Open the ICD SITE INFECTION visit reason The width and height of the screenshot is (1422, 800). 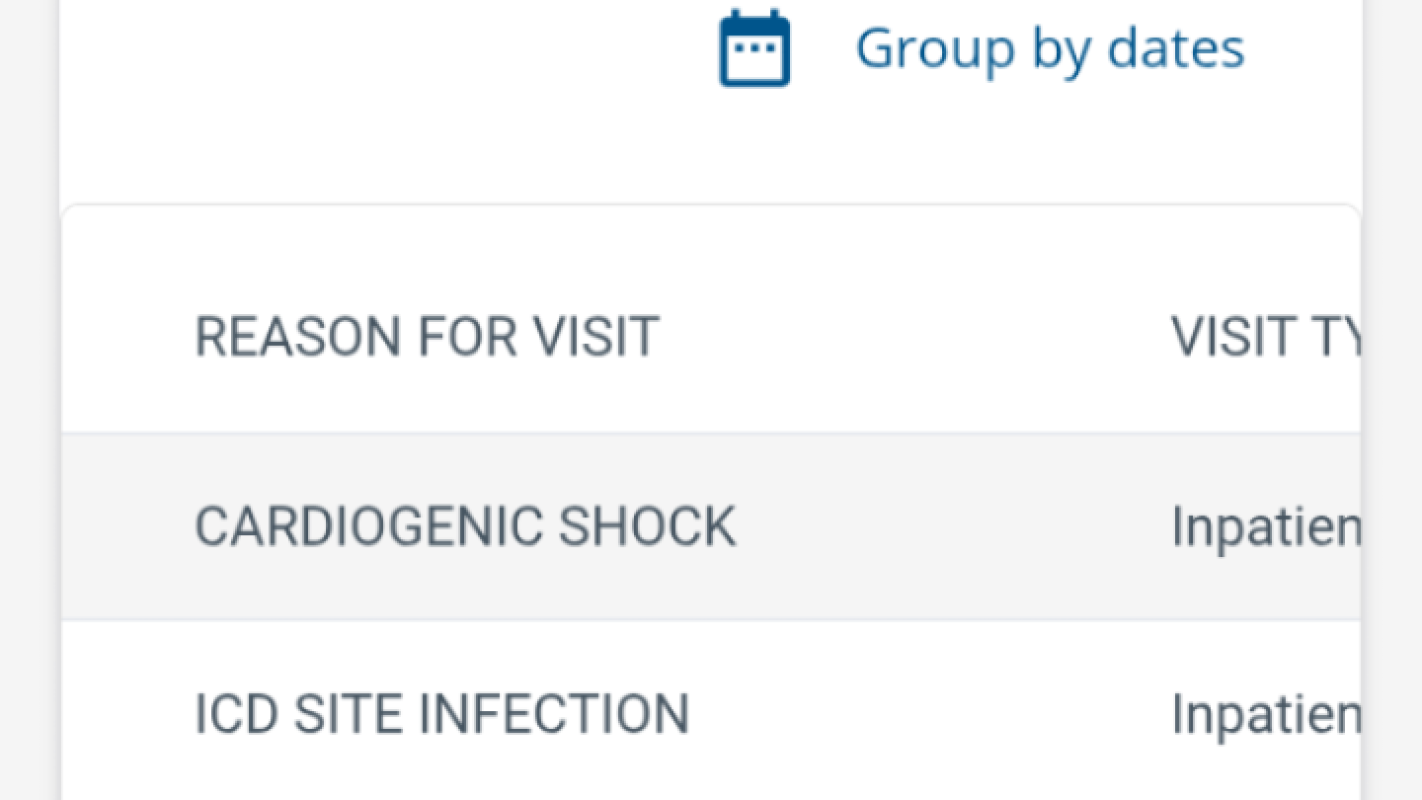tap(441, 714)
